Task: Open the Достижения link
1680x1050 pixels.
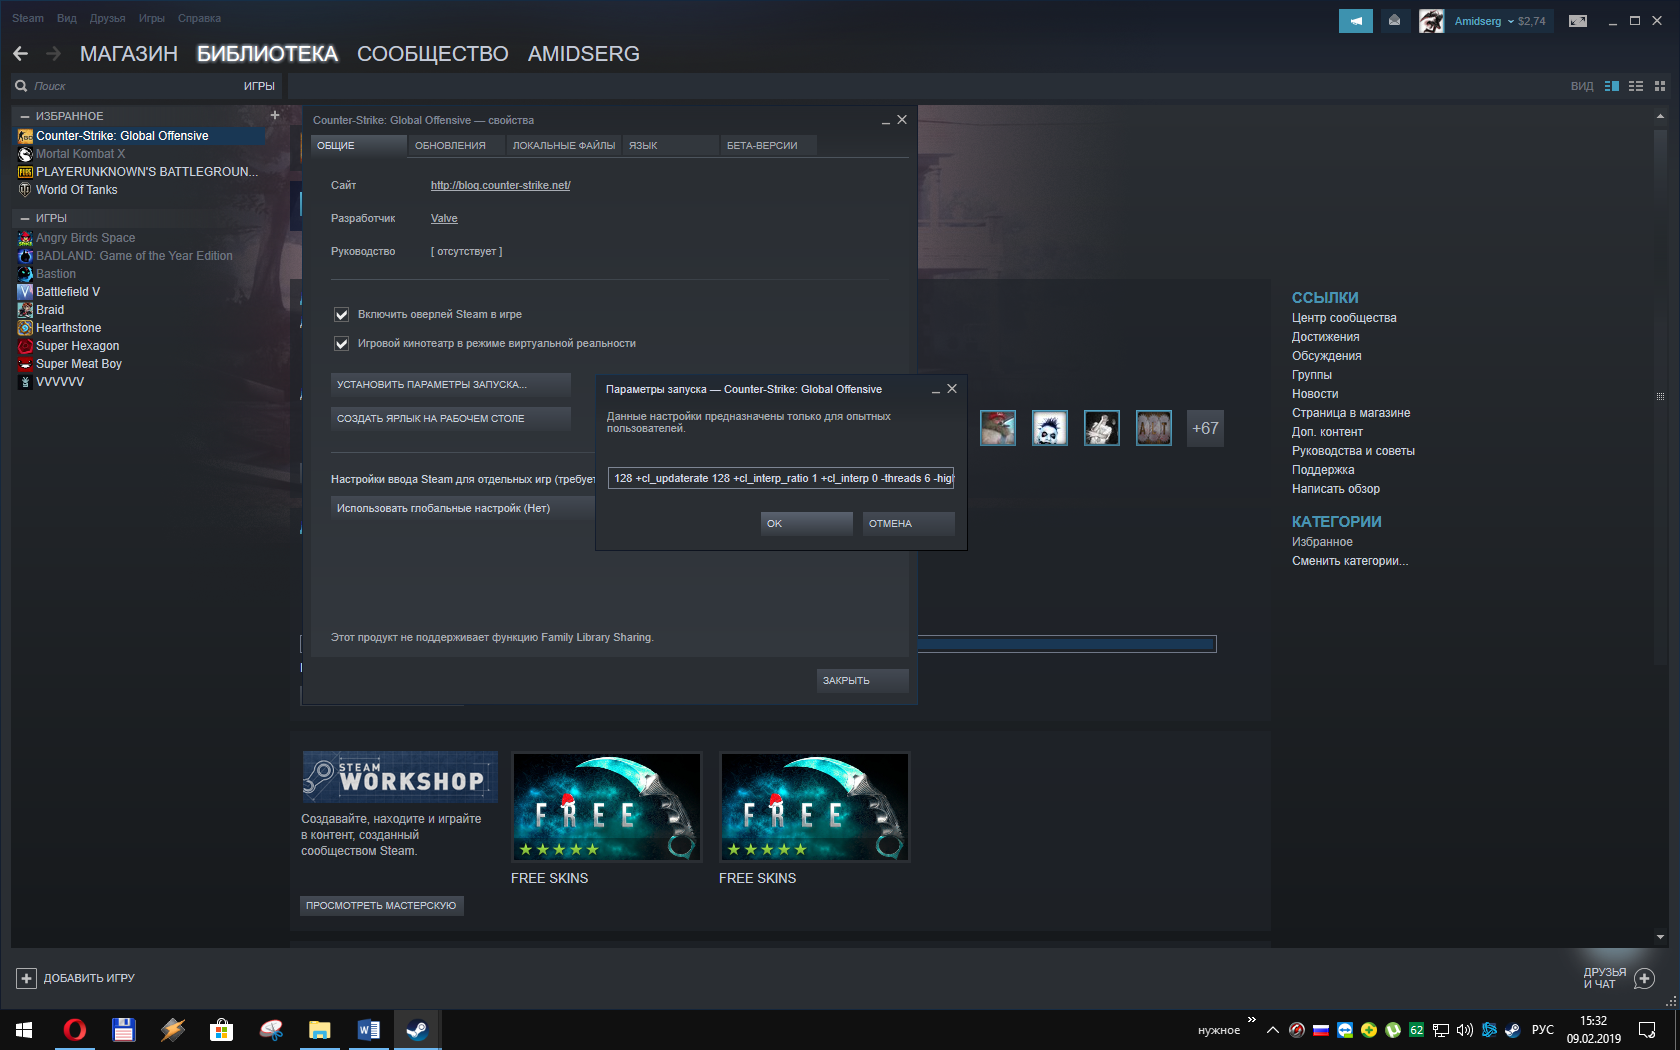Action: pyautogui.click(x=1326, y=337)
